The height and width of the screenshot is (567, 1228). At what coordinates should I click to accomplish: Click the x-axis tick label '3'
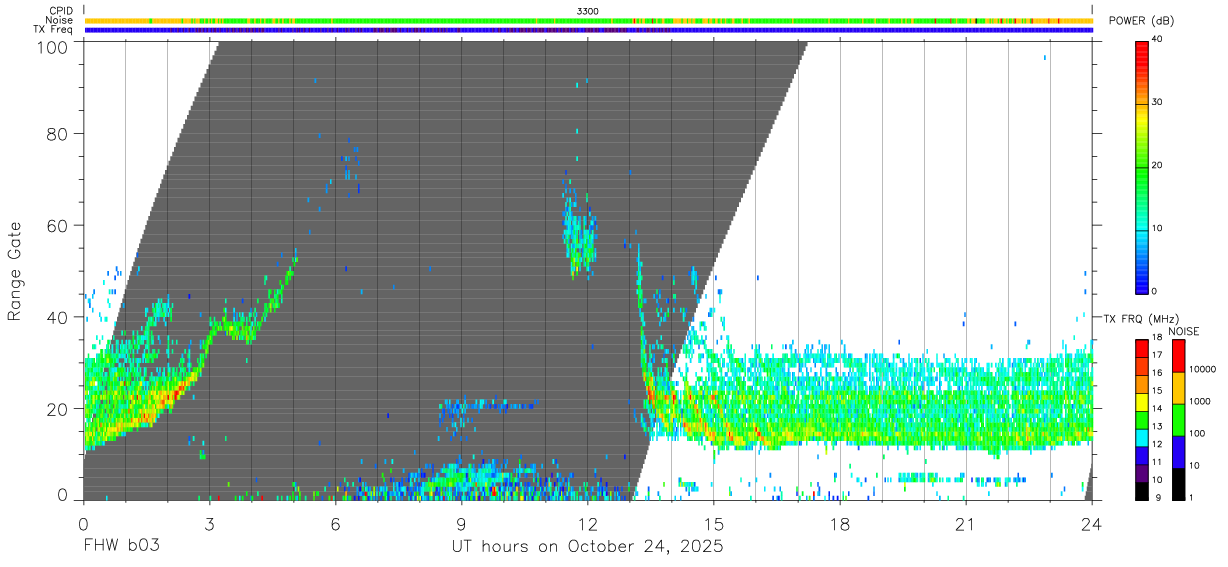pos(209,524)
